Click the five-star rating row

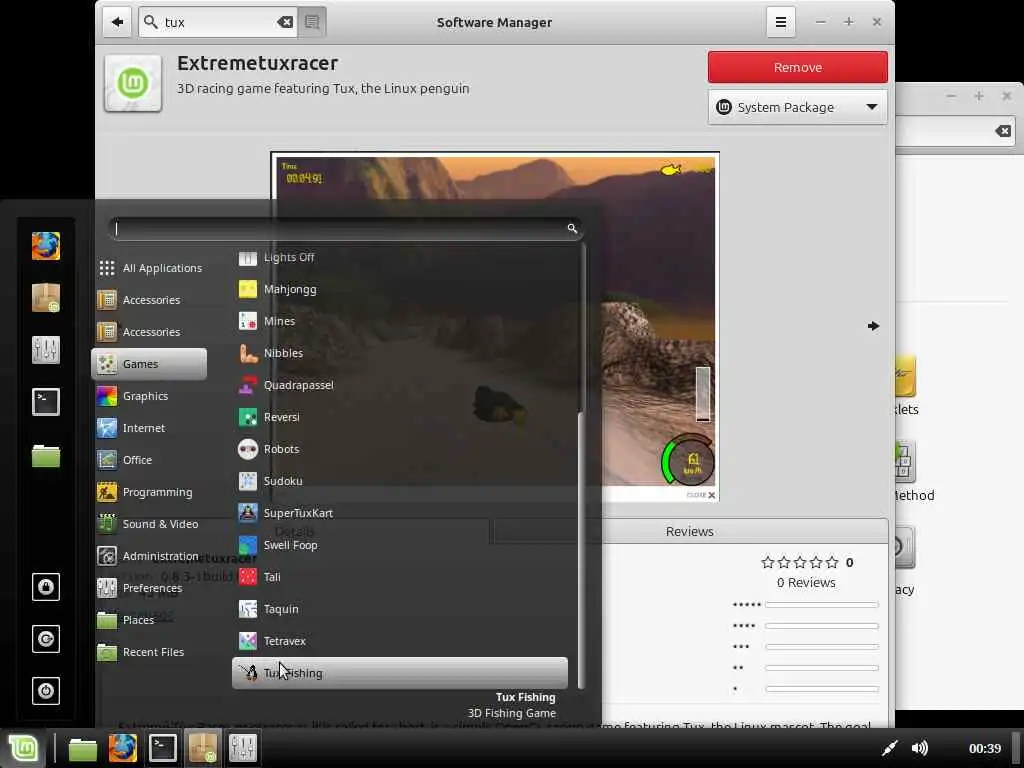click(x=805, y=605)
